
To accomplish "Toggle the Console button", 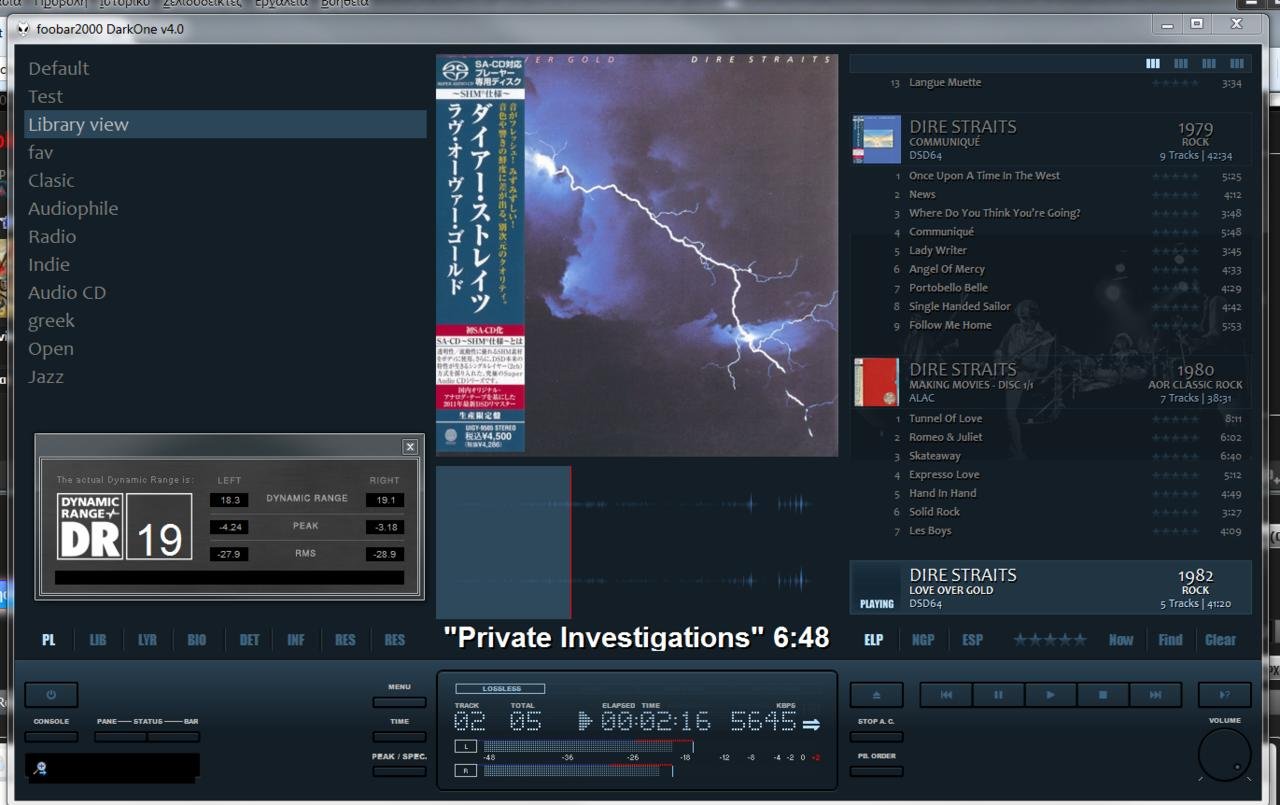I will click(51, 737).
